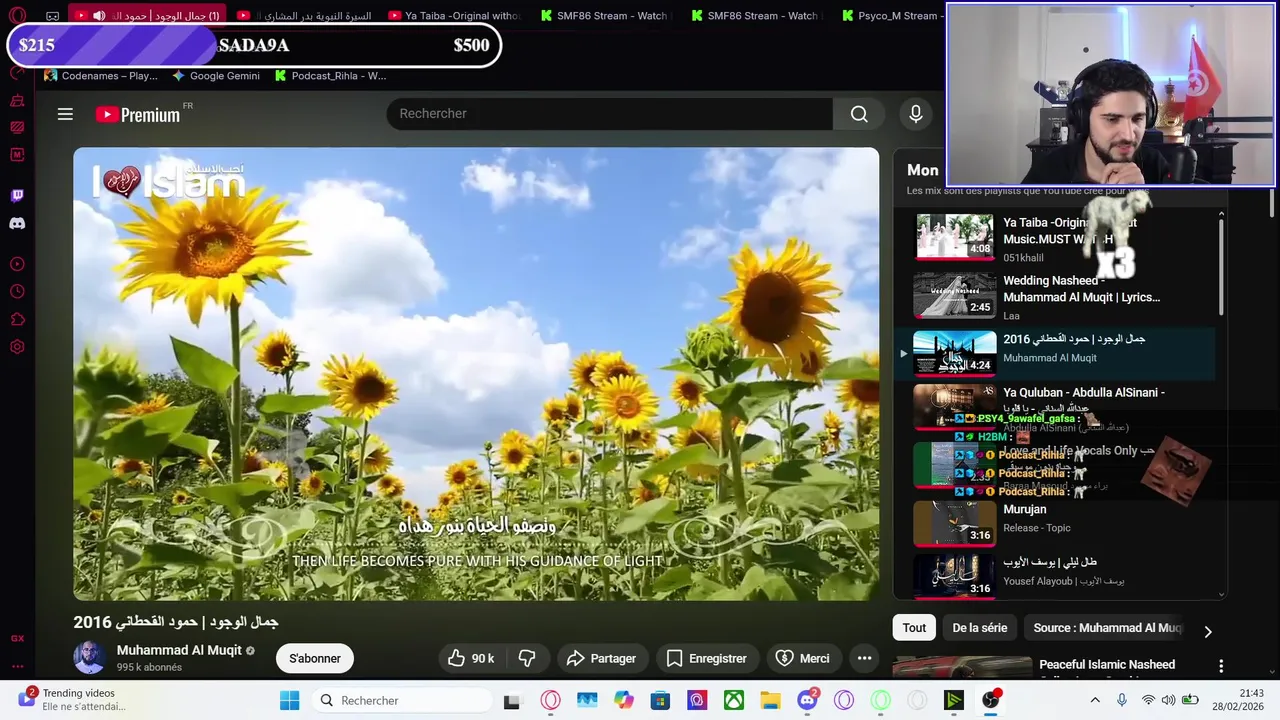The image size is (1280, 720).
Task: Open History clock icon in sidebar
Action: coord(17,292)
